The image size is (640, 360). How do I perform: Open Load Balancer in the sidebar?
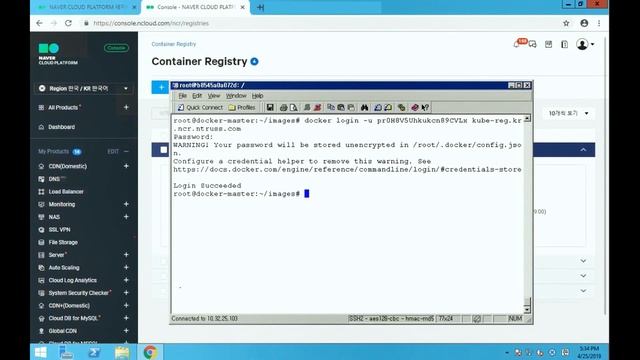(66, 191)
